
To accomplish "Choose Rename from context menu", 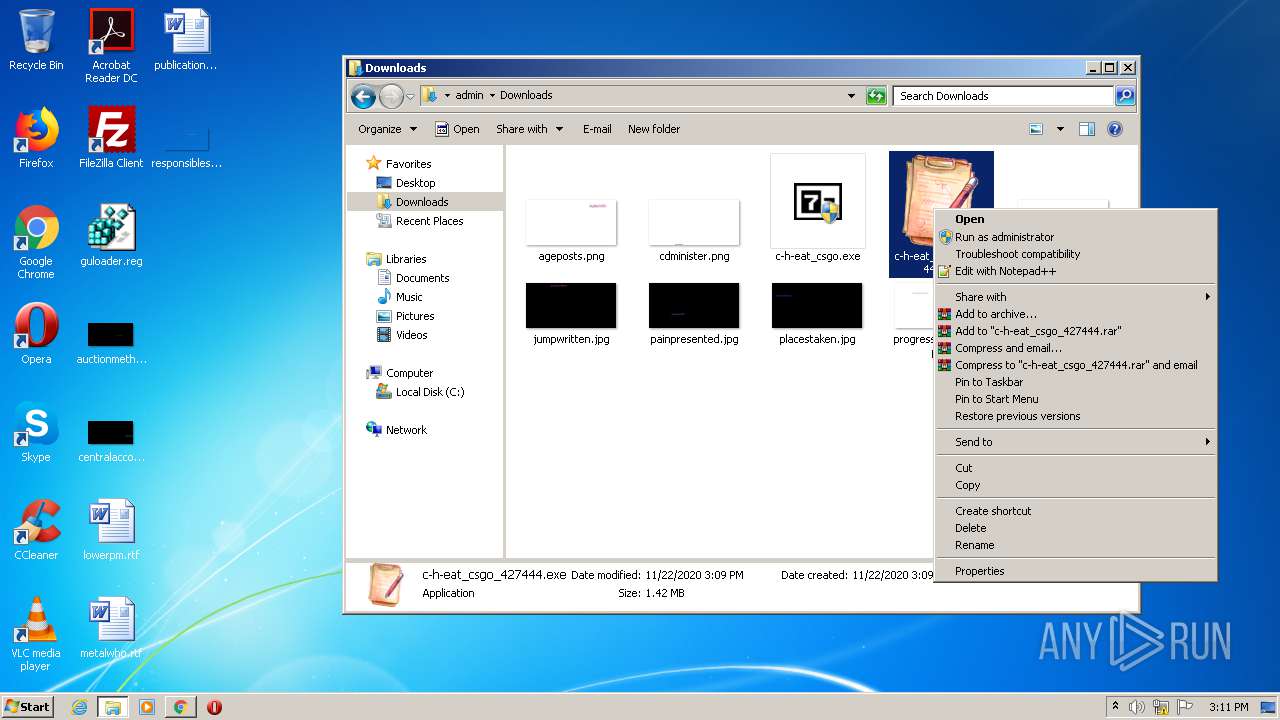I will click(x=1076, y=545).
